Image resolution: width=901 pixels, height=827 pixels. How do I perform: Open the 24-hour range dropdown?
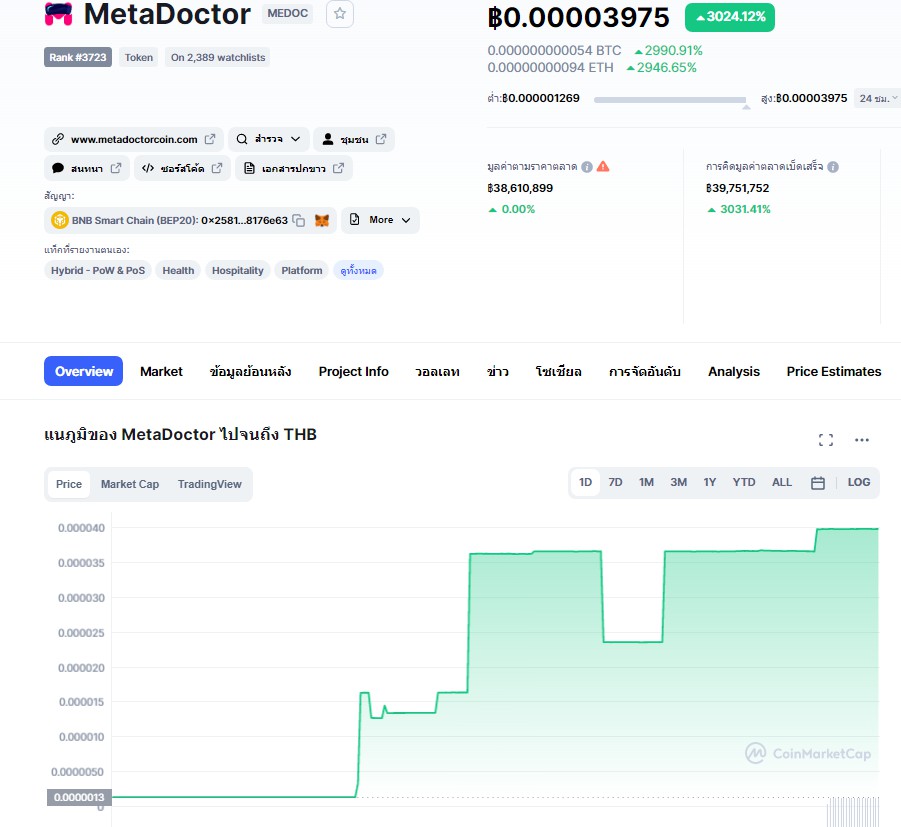pyautogui.click(x=877, y=98)
